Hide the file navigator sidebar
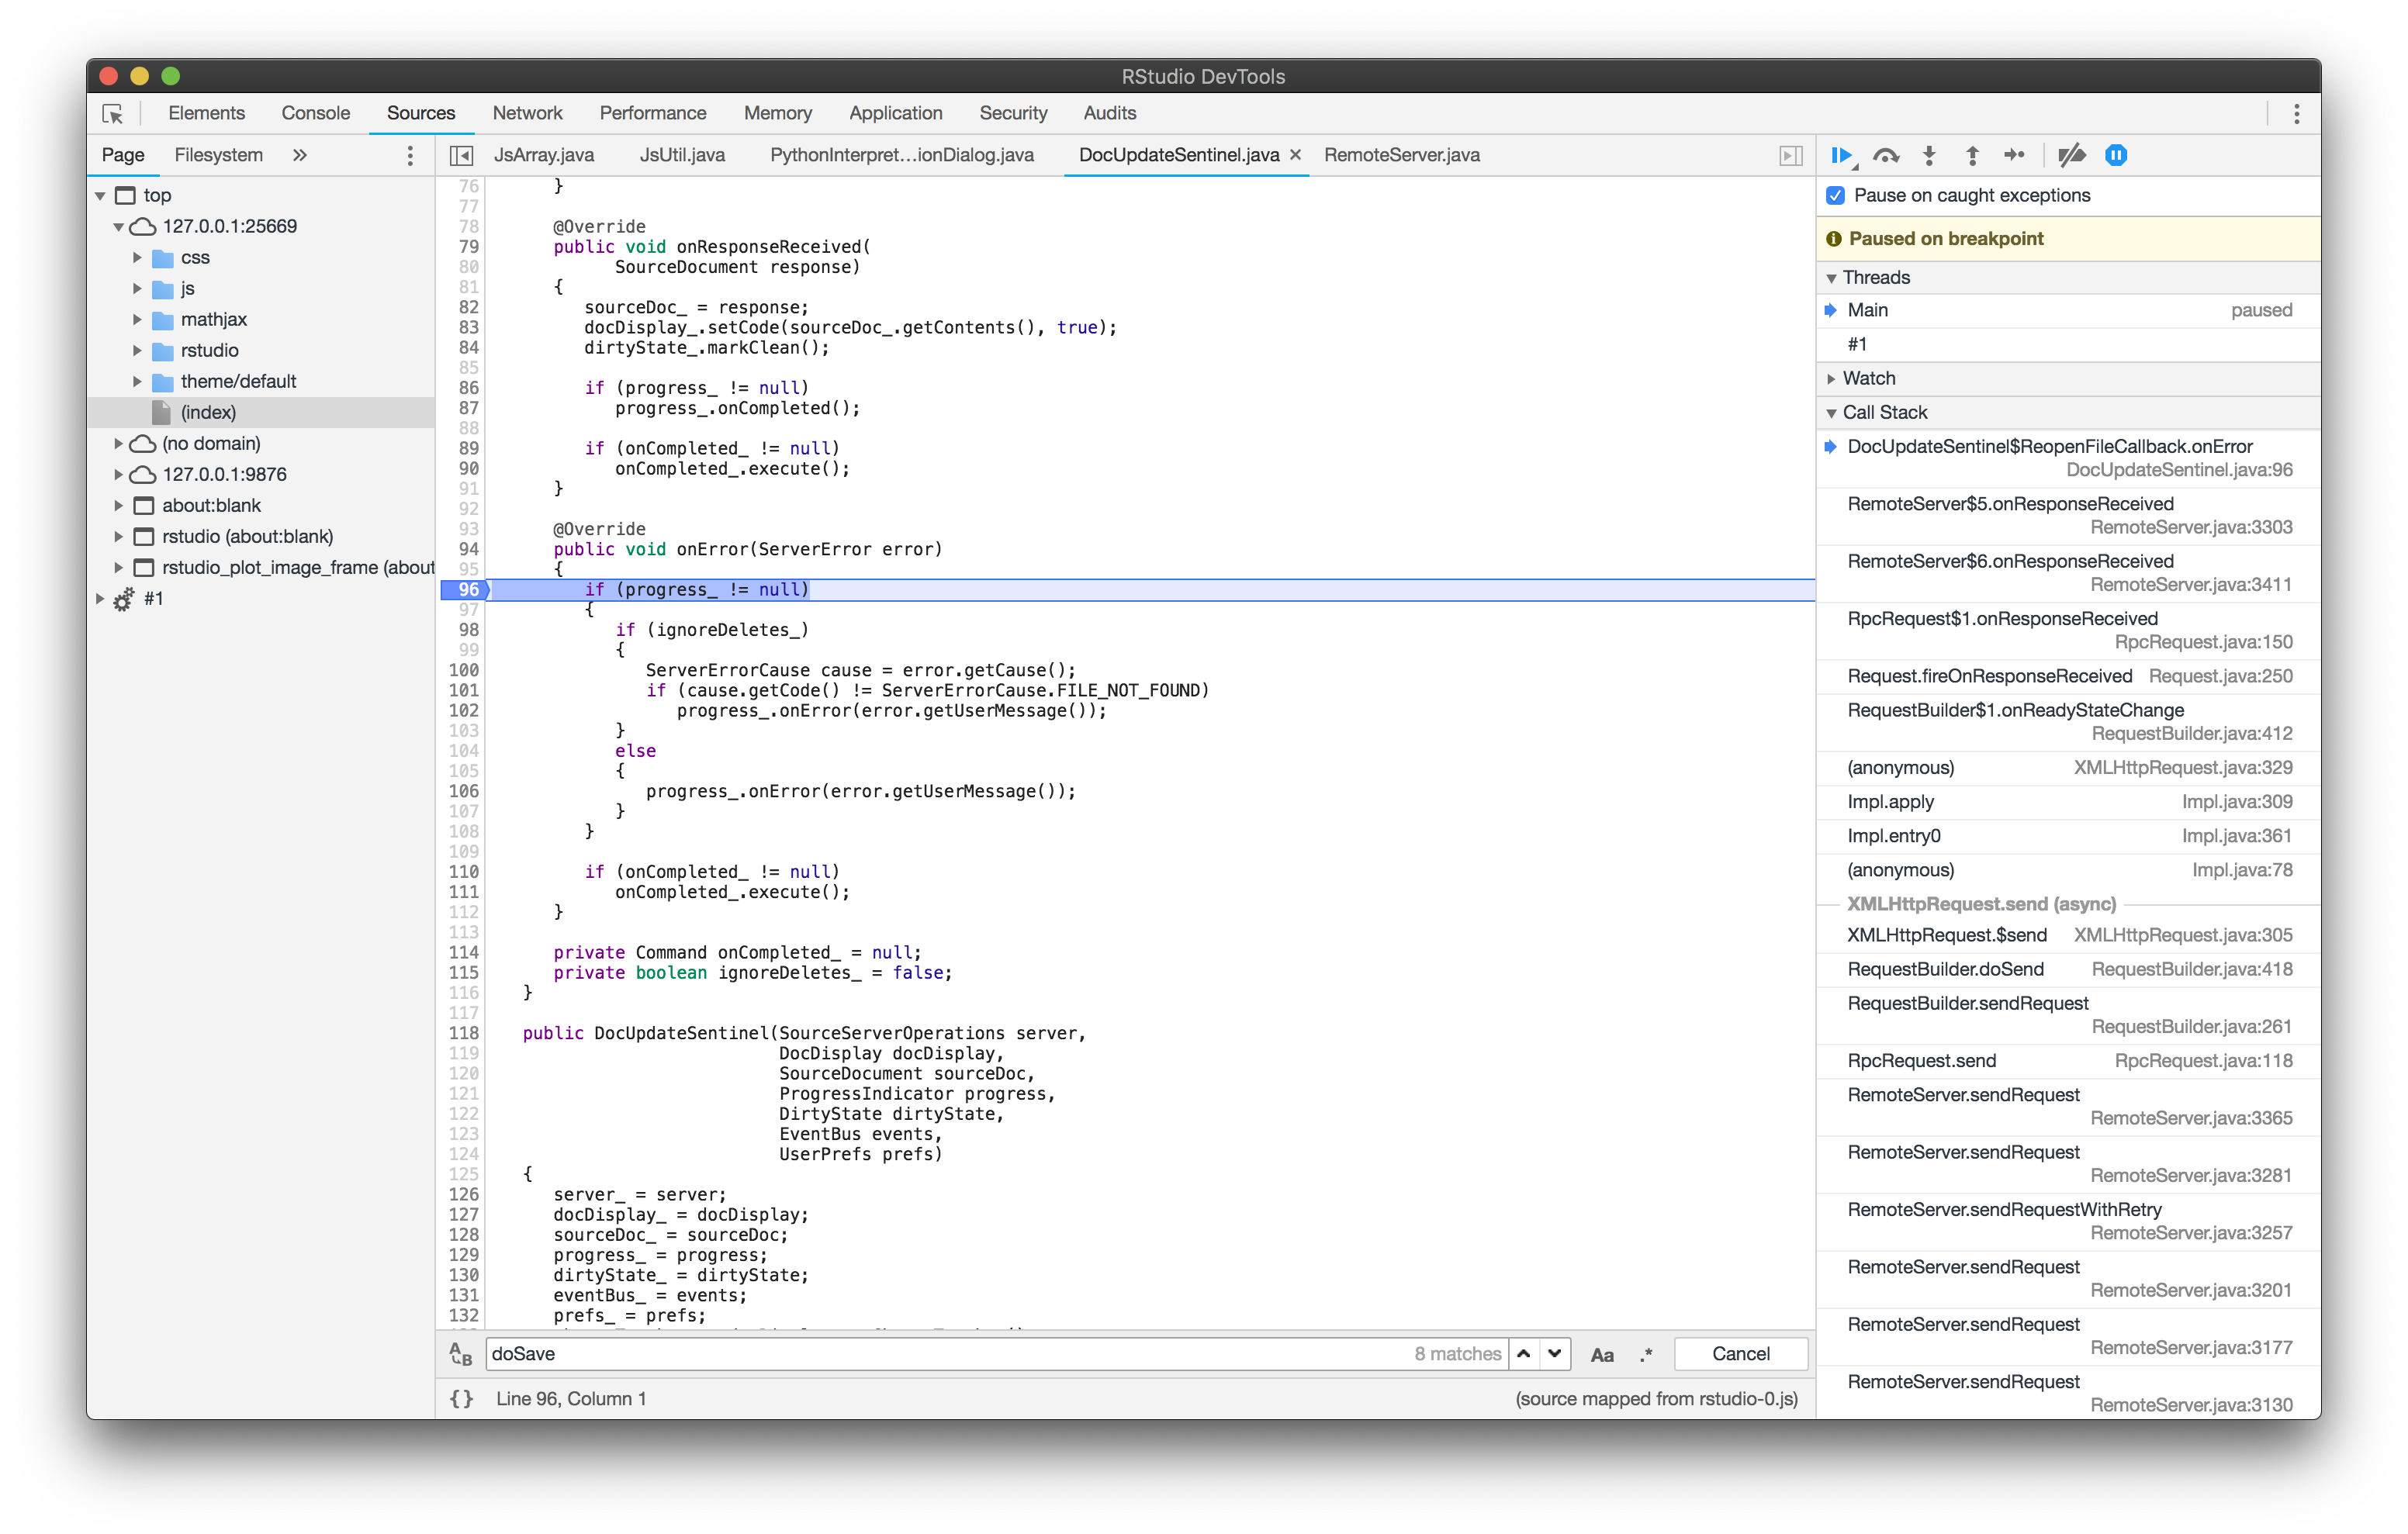The width and height of the screenshot is (2408, 1534). (x=461, y=155)
